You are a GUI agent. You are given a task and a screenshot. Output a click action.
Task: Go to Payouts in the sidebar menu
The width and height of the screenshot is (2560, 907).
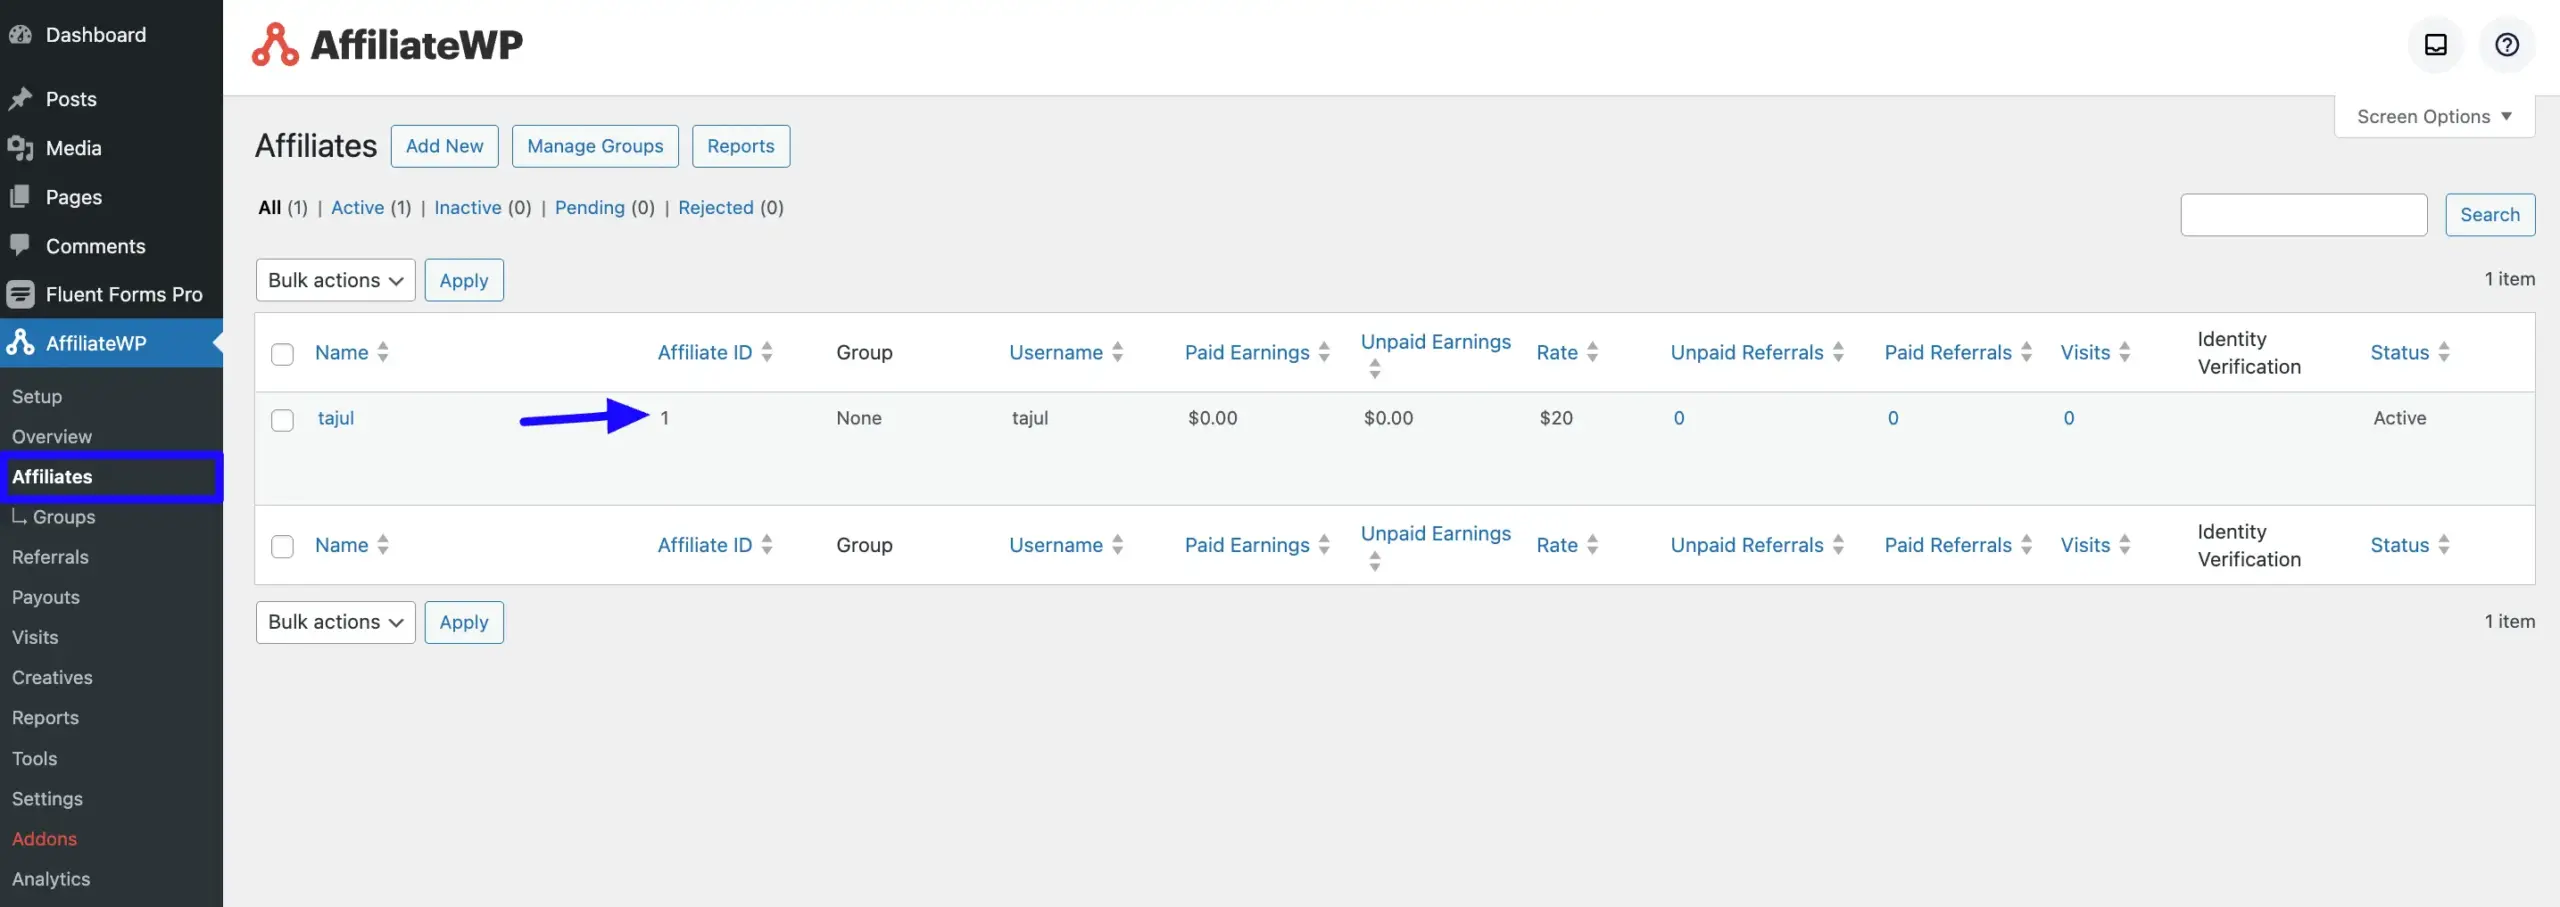point(46,597)
